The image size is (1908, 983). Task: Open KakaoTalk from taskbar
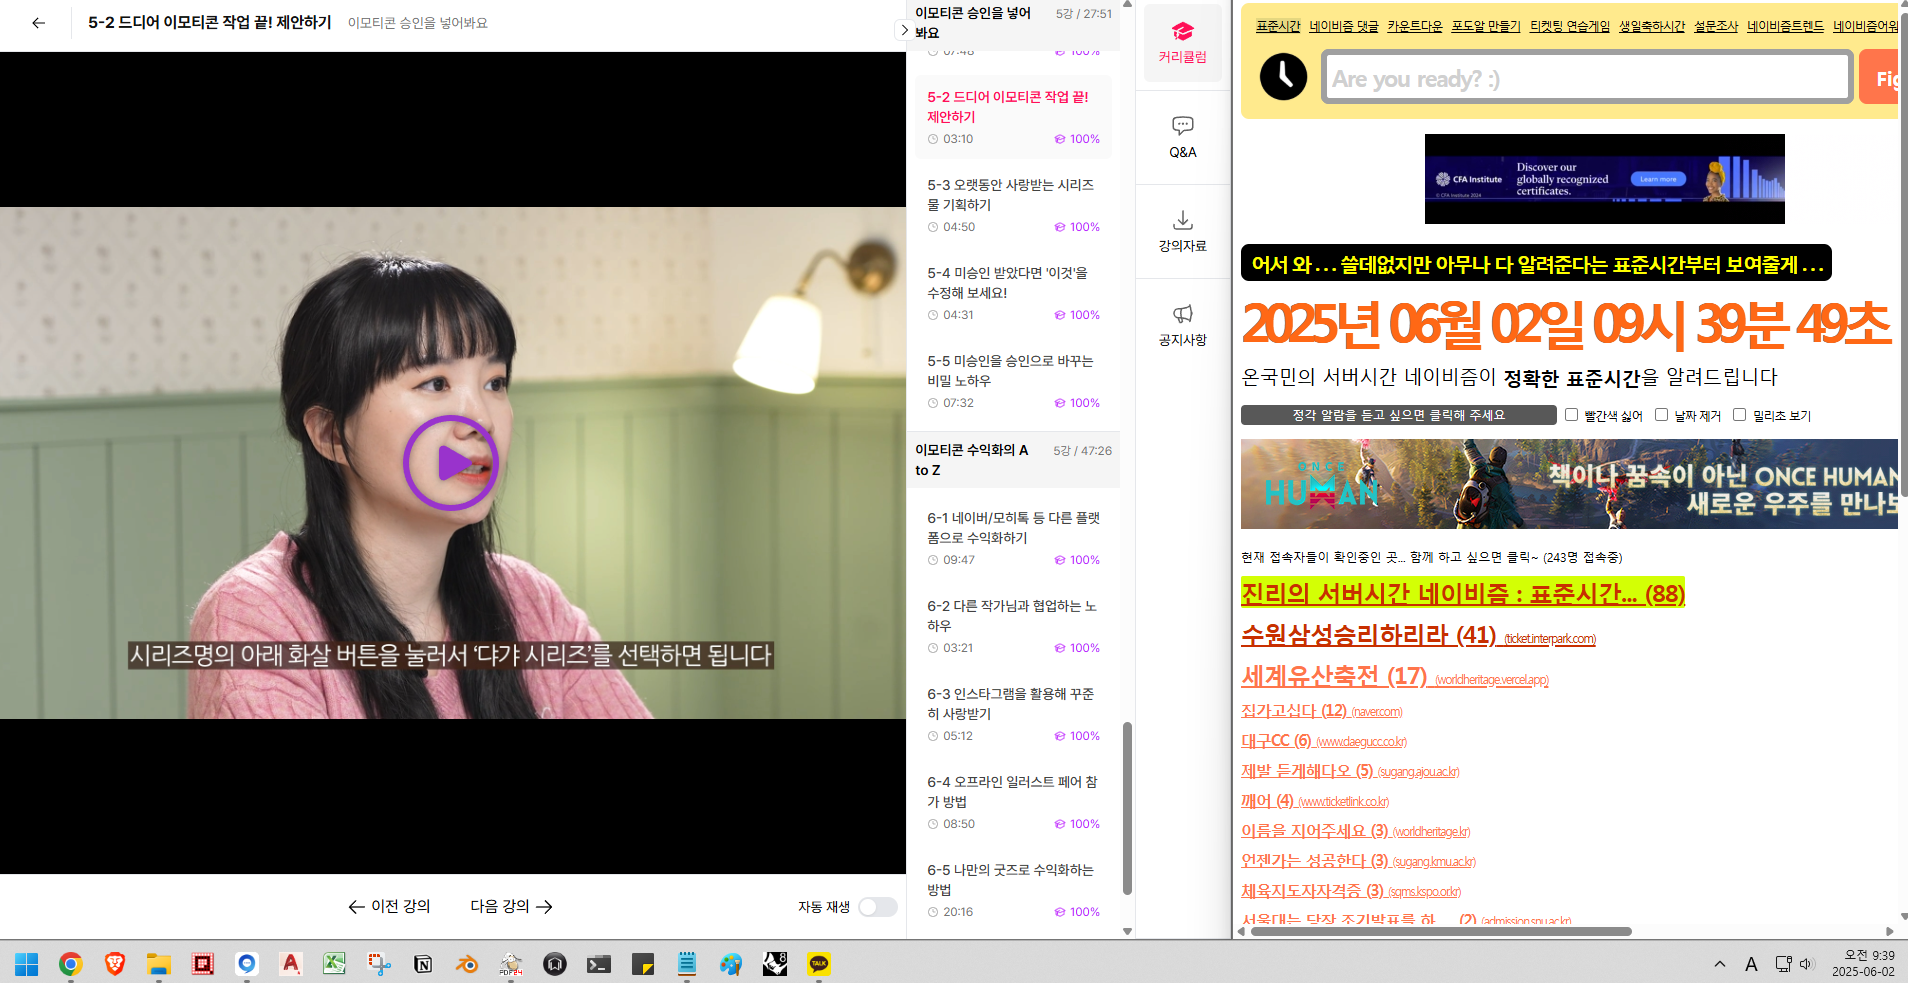click(819, 964)
